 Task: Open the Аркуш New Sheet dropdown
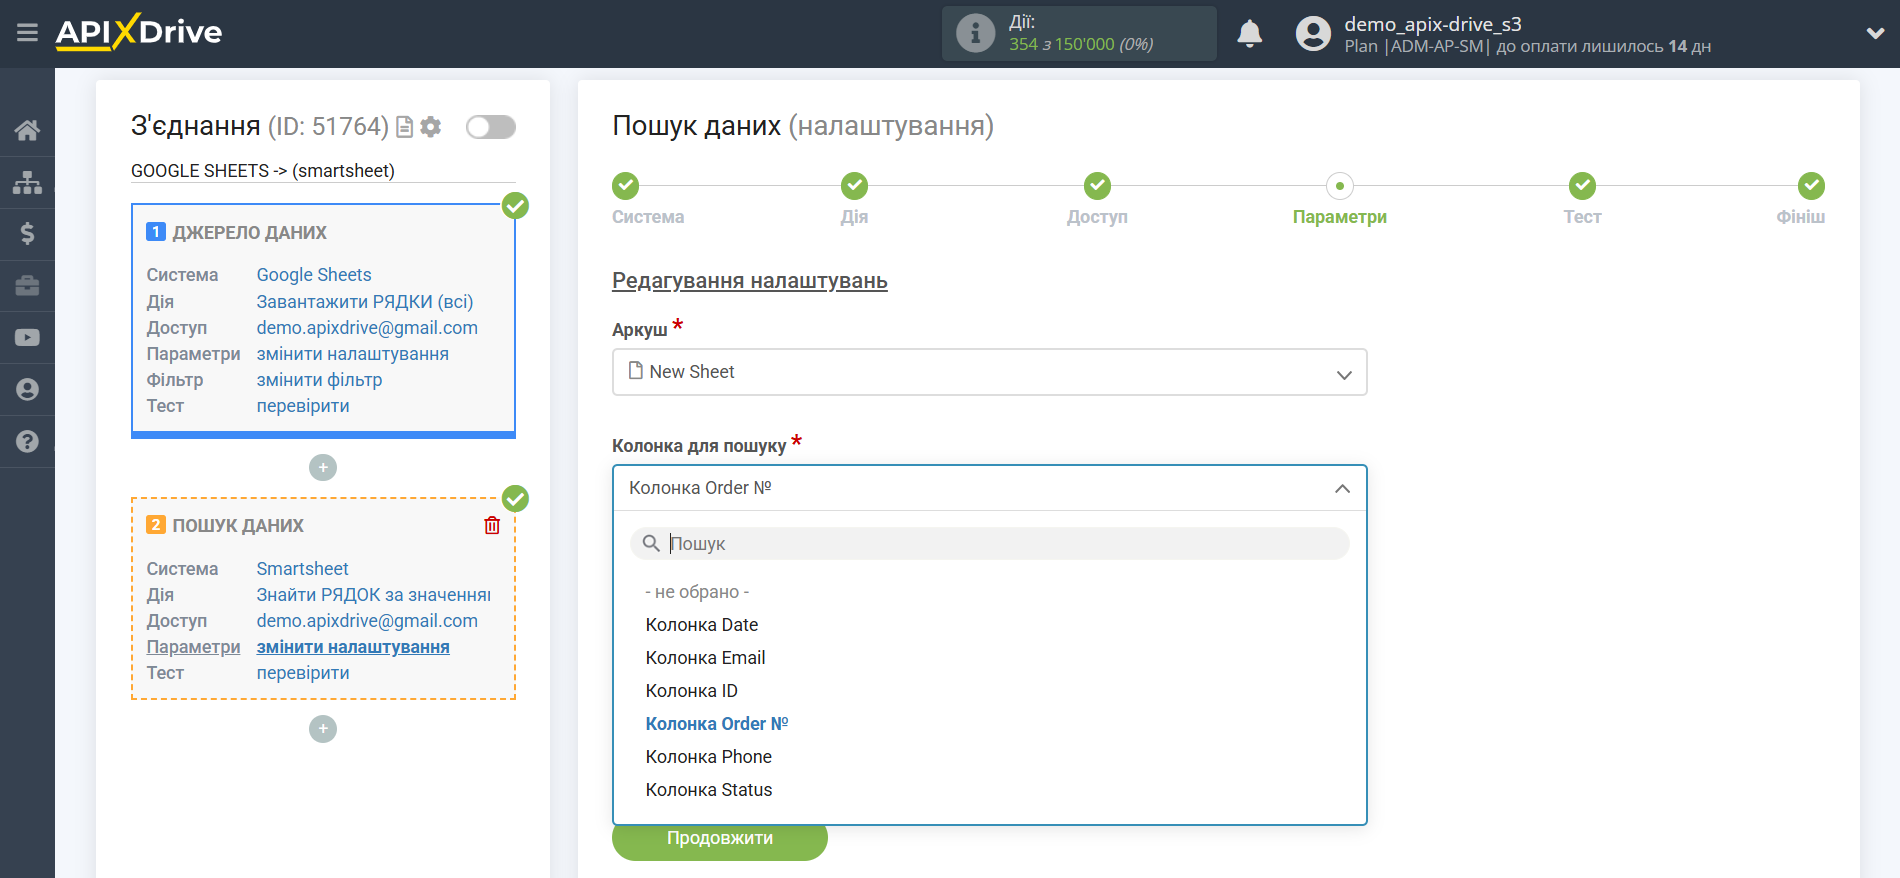[989, 372]
